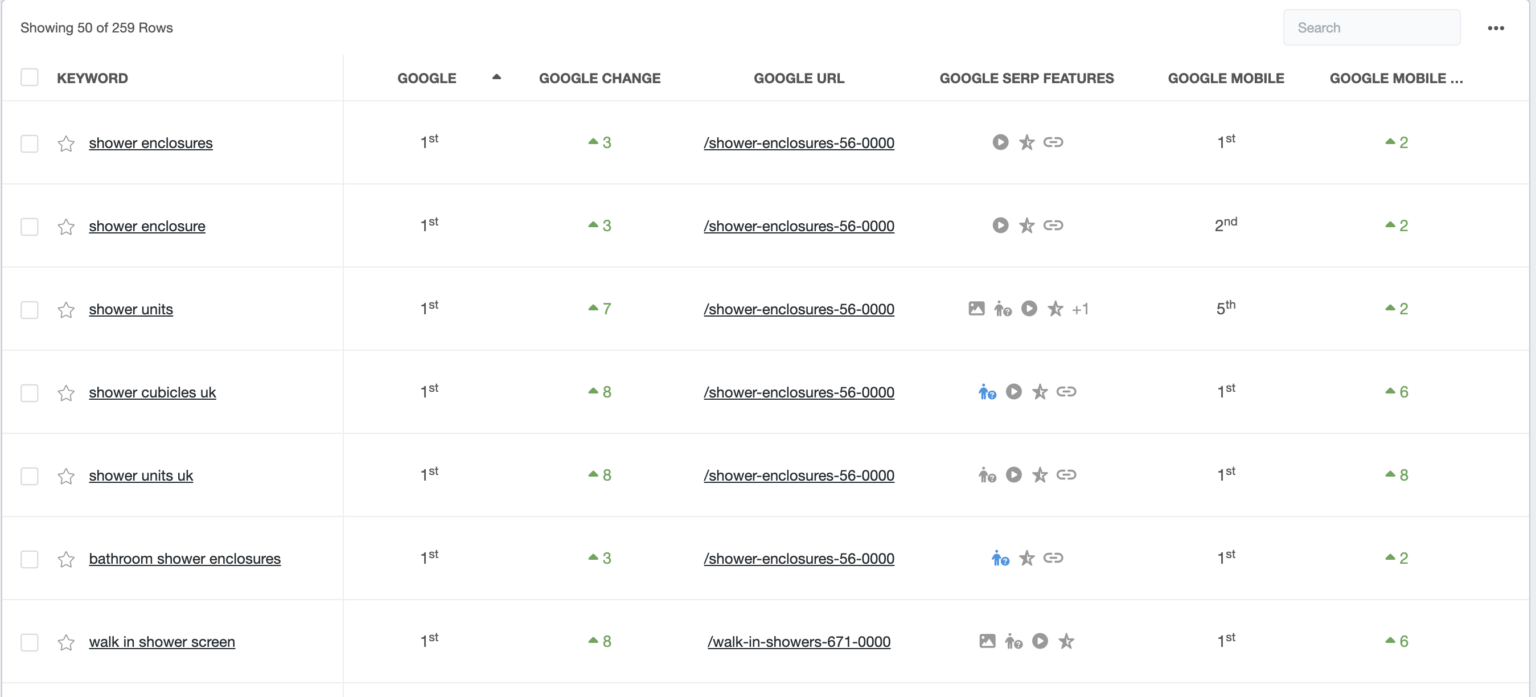The width and height of the screenshot is (1536, 697).
Task: Check the 'walk in shower screen' row checkbox
Action: pyautogui.click(x=30, y=642)
